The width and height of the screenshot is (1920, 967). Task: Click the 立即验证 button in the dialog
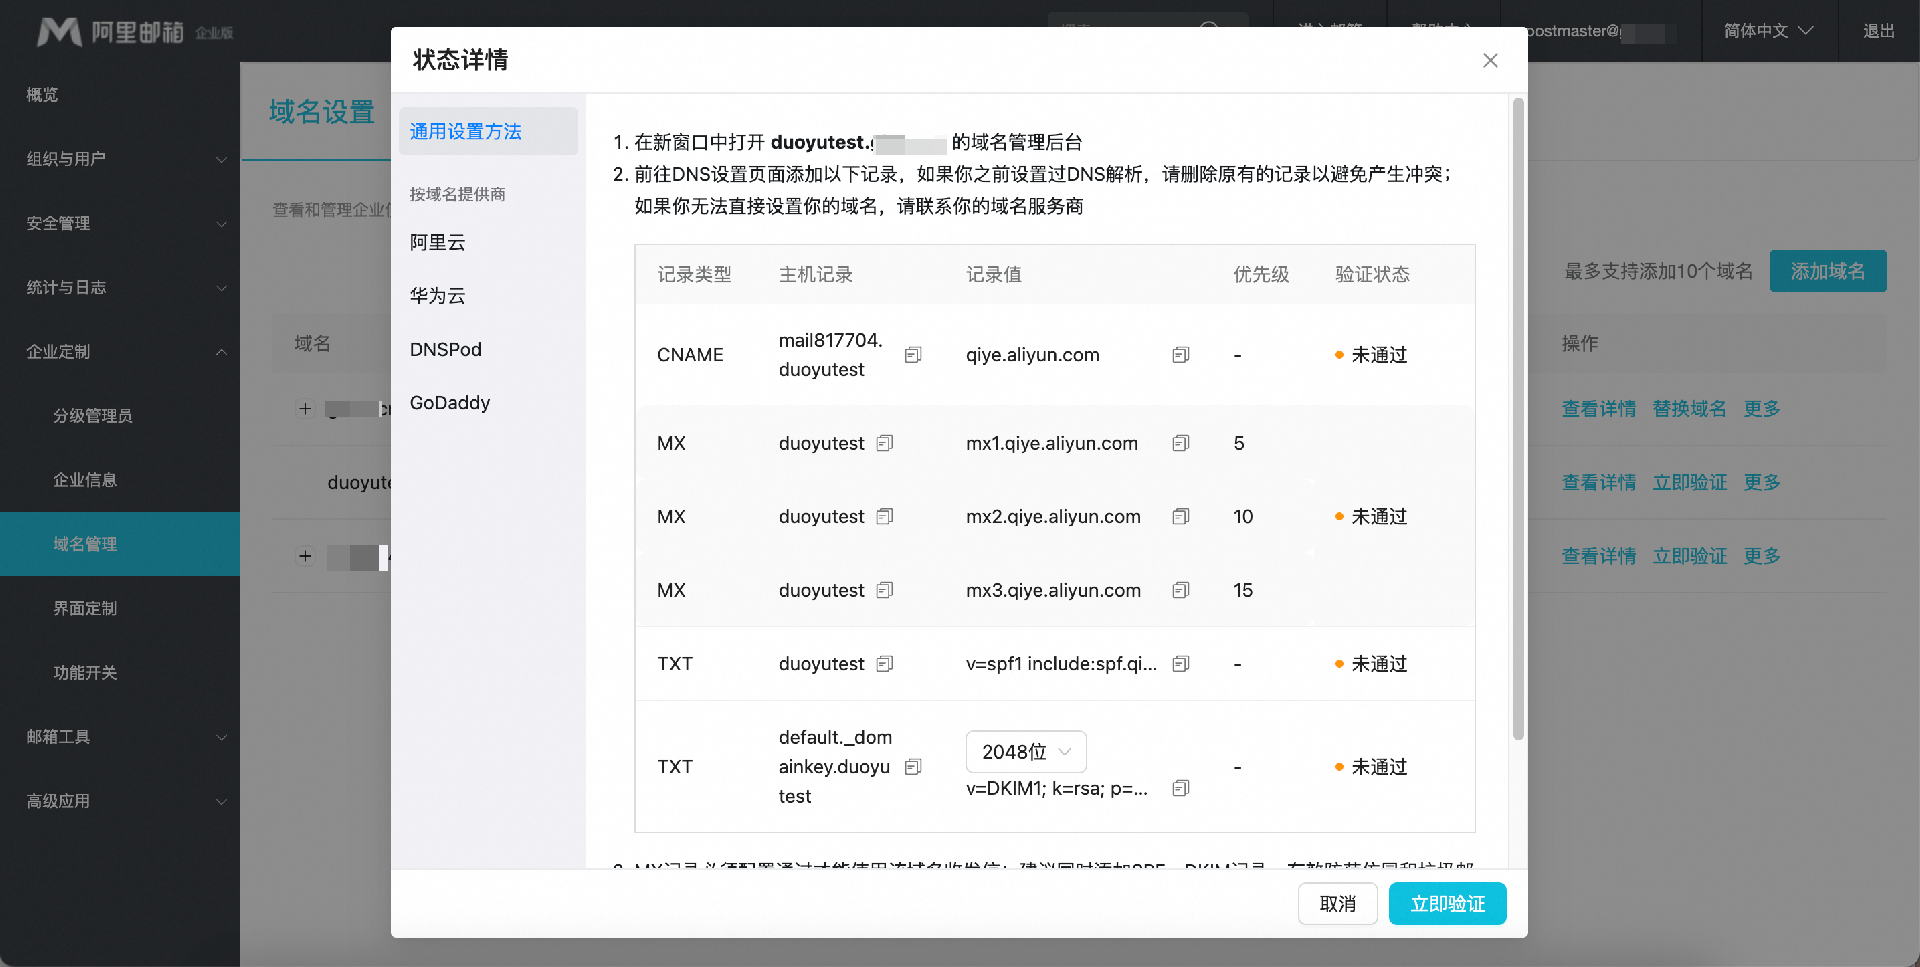pos(1447,904)
